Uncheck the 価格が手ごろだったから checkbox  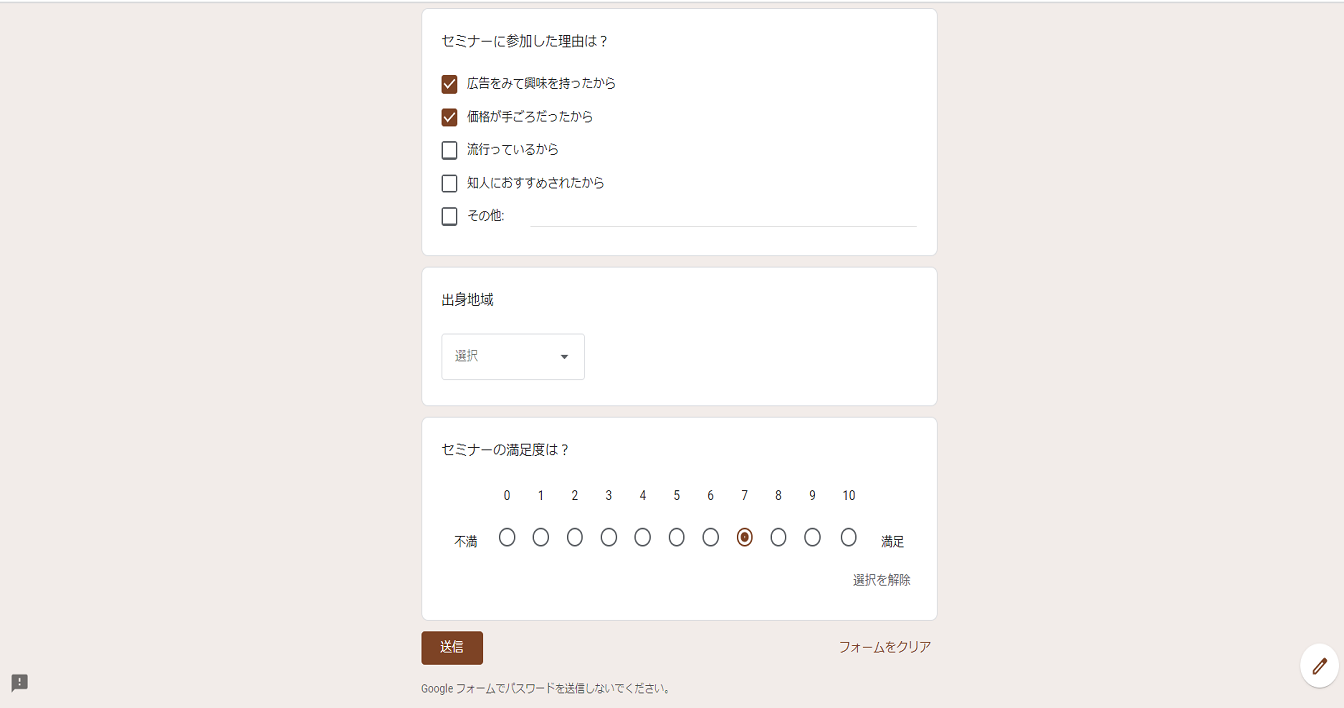coord(449,117)
